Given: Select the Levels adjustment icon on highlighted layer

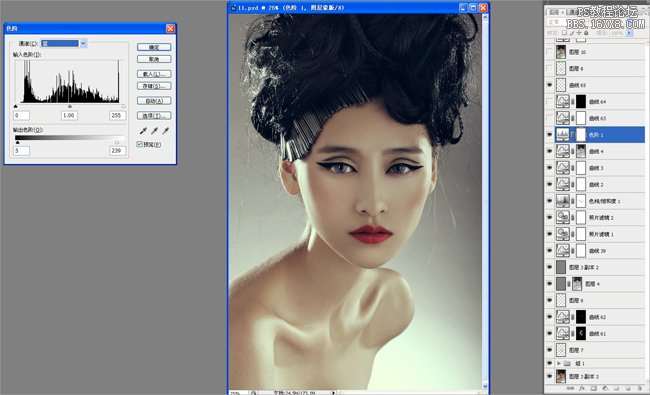Looking at the screenshot, I should click(x=563, y=135).
